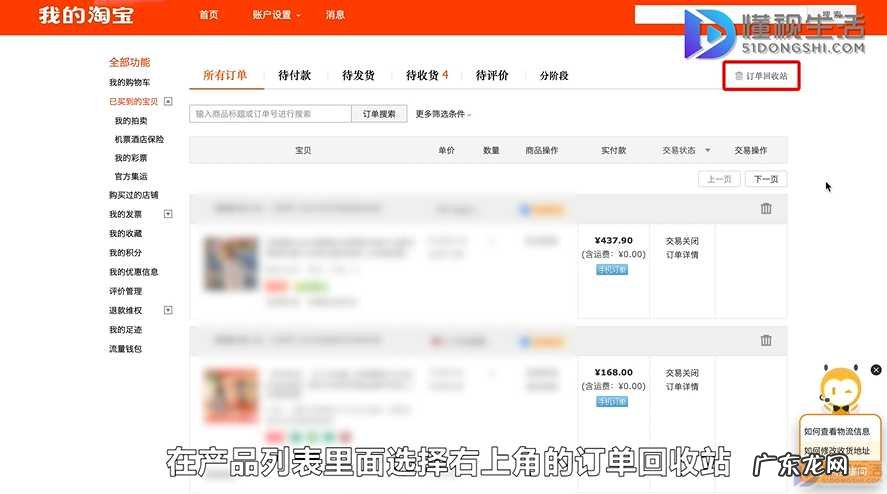
Task: Open 我的购物车 in the sidebar
Action: coord(130,83)
